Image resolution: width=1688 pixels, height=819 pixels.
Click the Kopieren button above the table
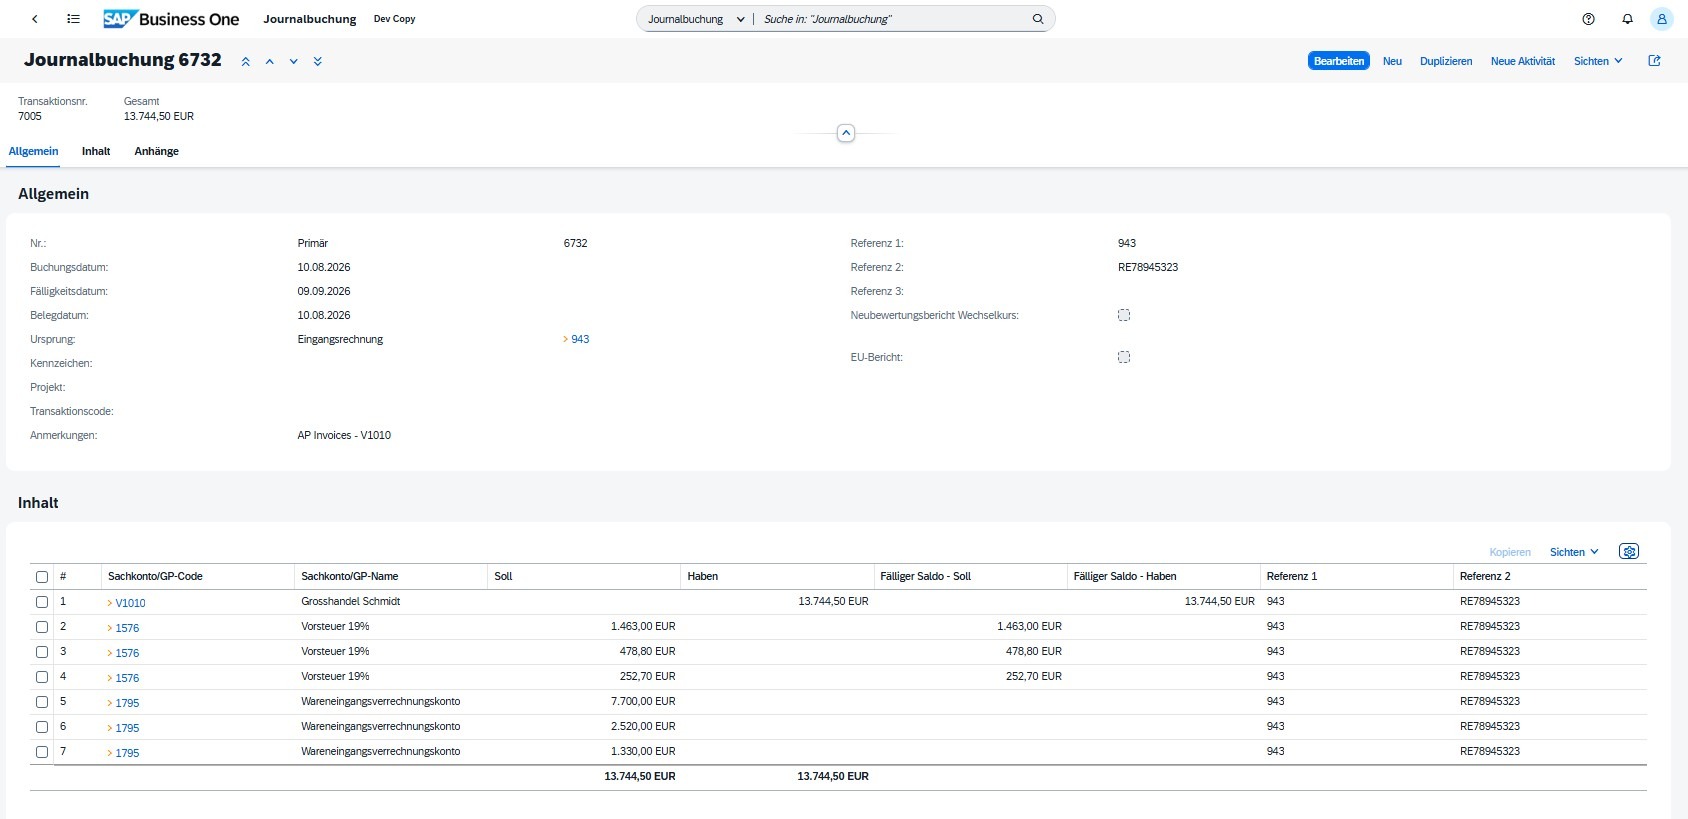pyautogui.click(x=1510, y=552)
